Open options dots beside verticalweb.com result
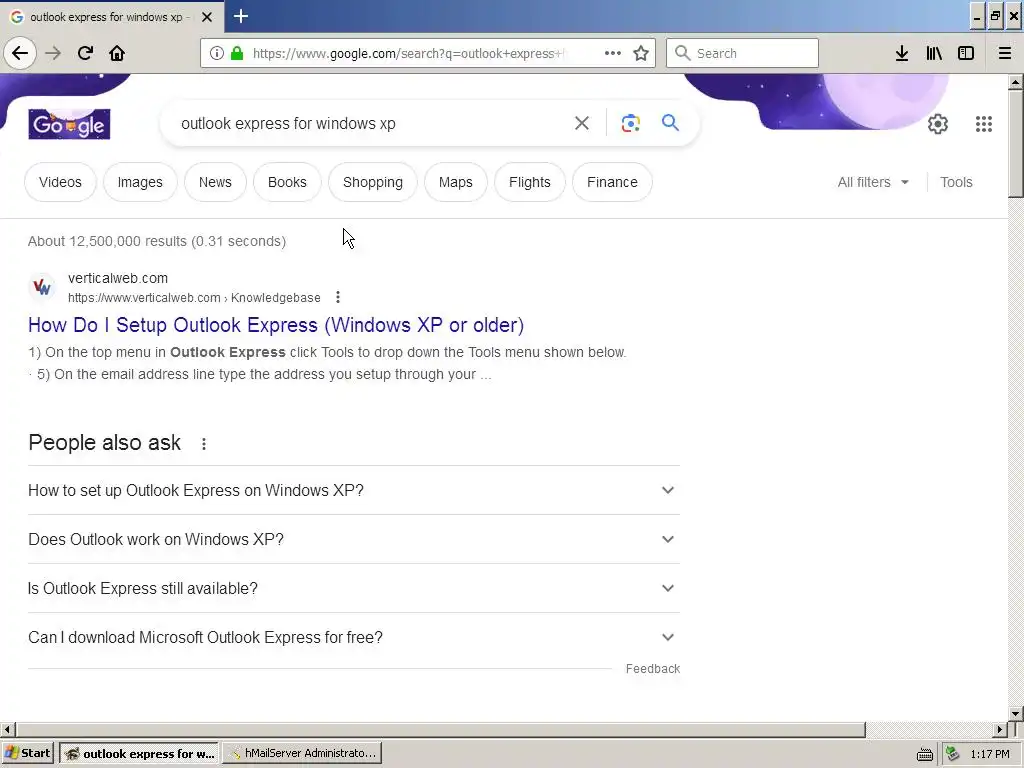 [x=338, y=297]
